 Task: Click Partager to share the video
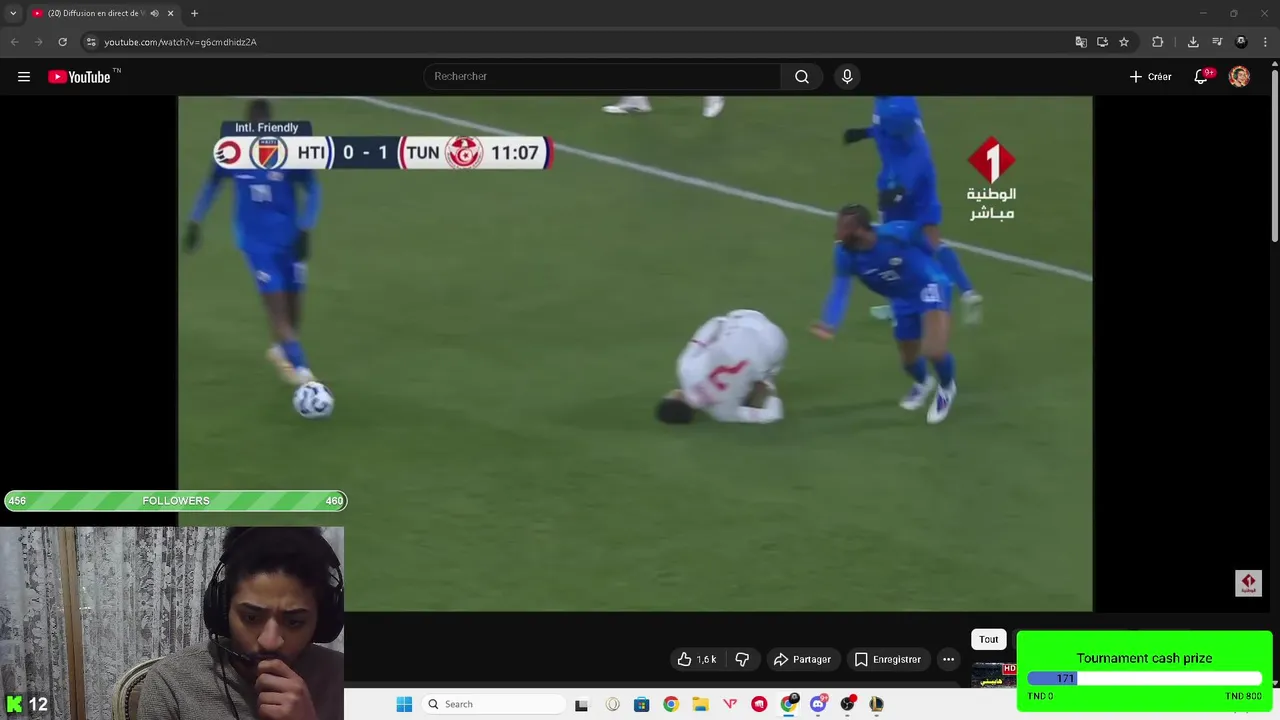(802, 659)
